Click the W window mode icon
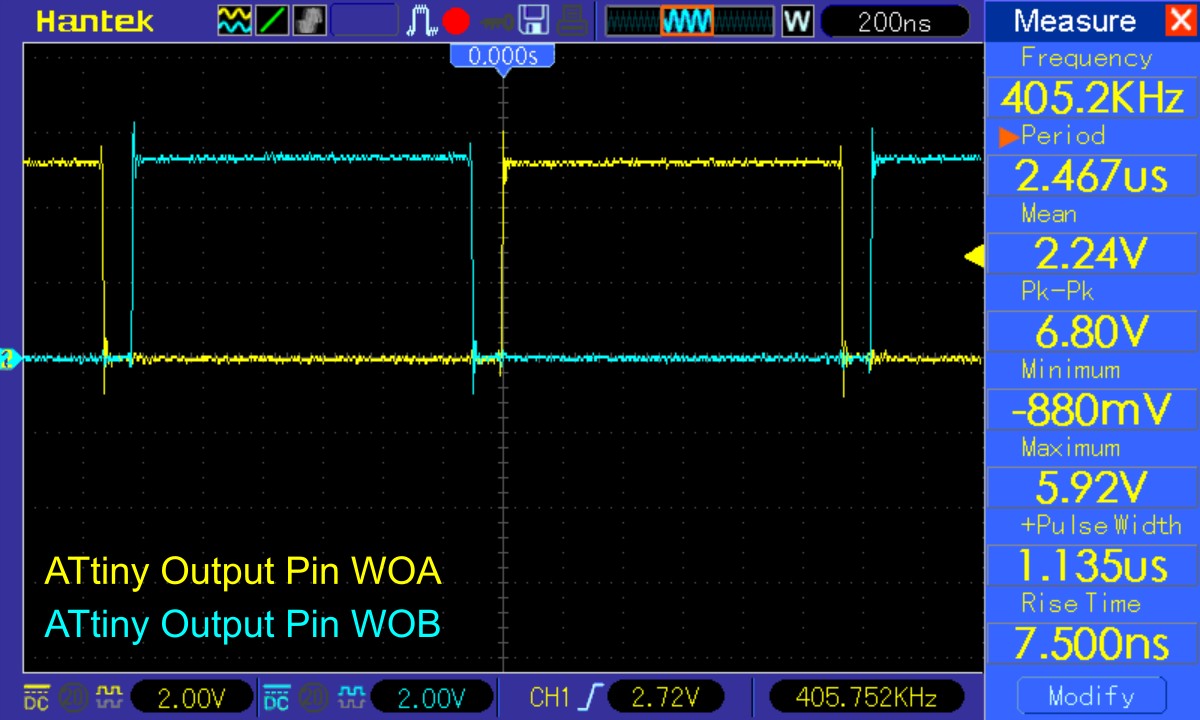Screen dimensions: 1200x720 (x=796, y=20)
